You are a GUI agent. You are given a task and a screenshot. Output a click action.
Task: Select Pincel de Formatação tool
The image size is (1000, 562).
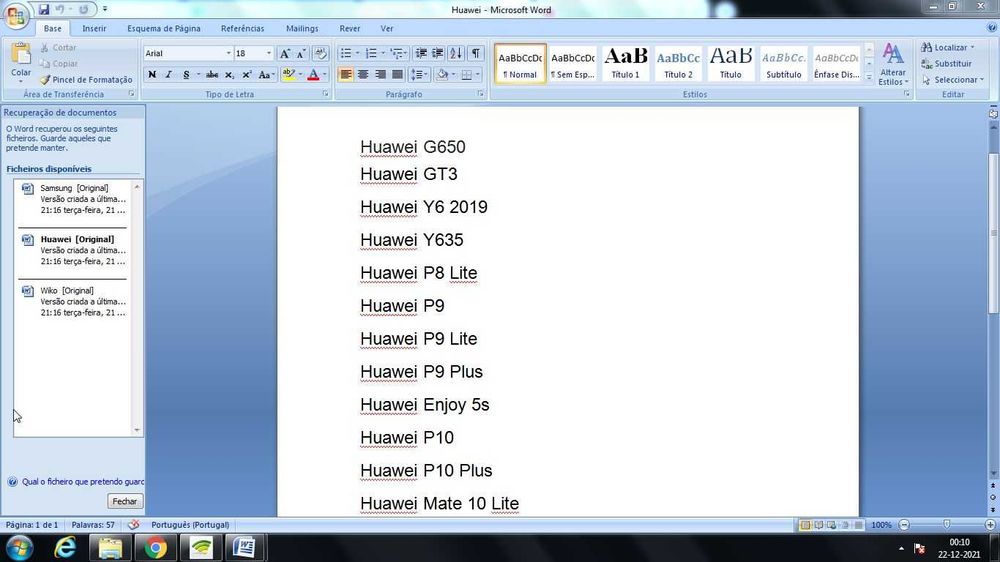[x=86, y=80]
